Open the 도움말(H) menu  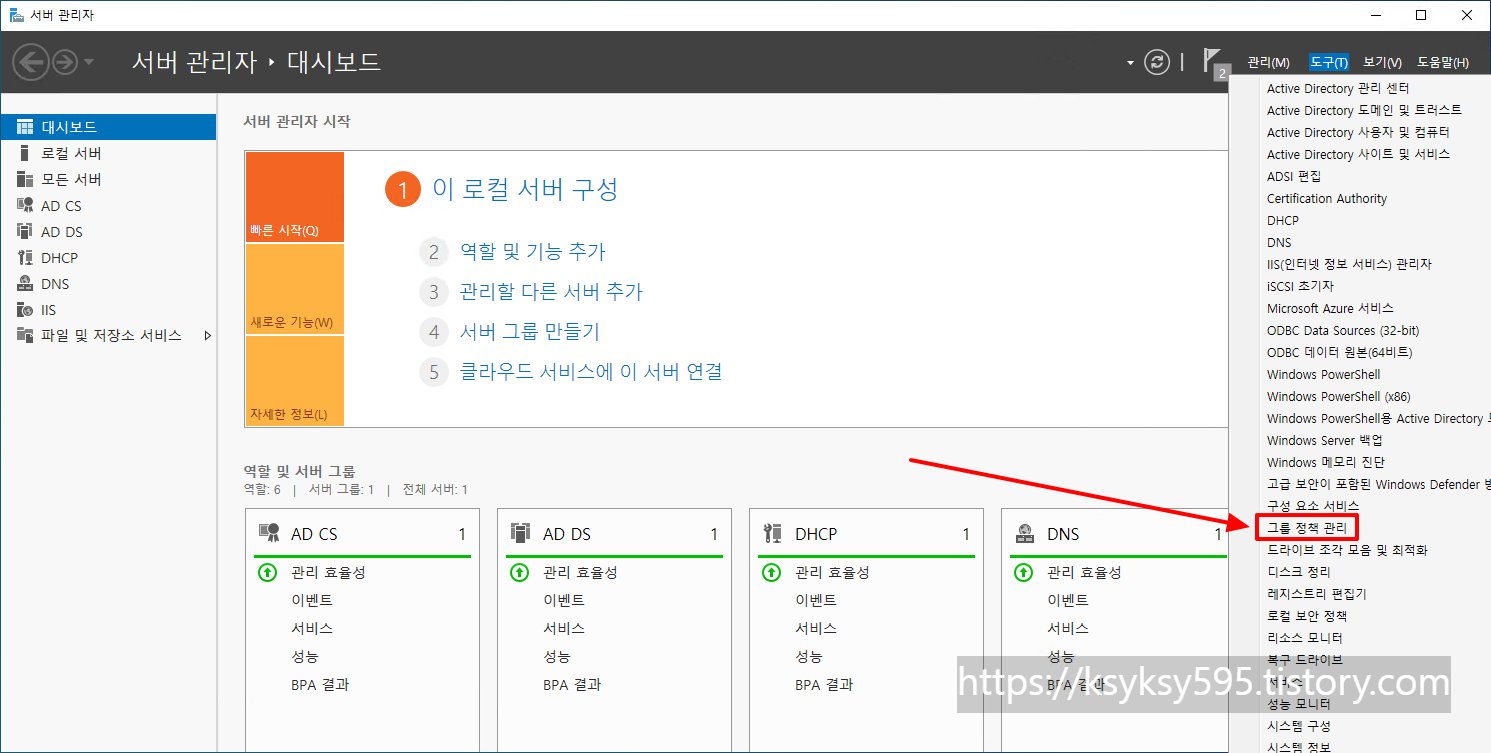tap(1442, 62)
